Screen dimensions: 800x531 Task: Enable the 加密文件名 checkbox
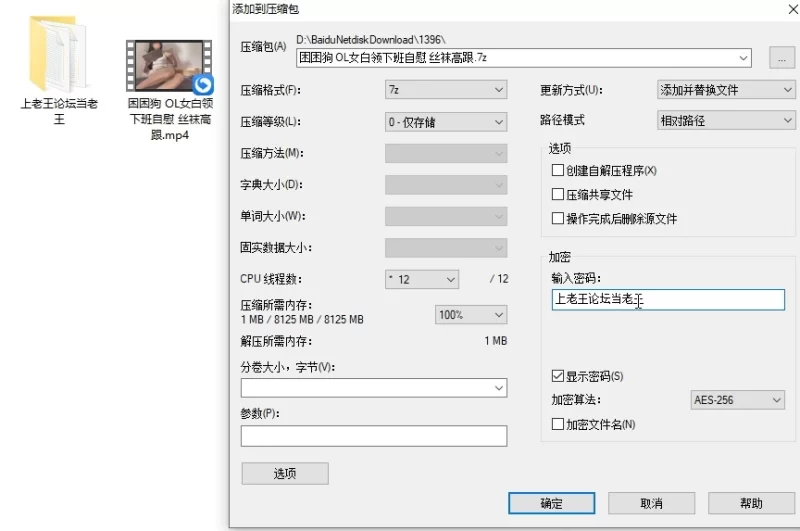[558, 424]
